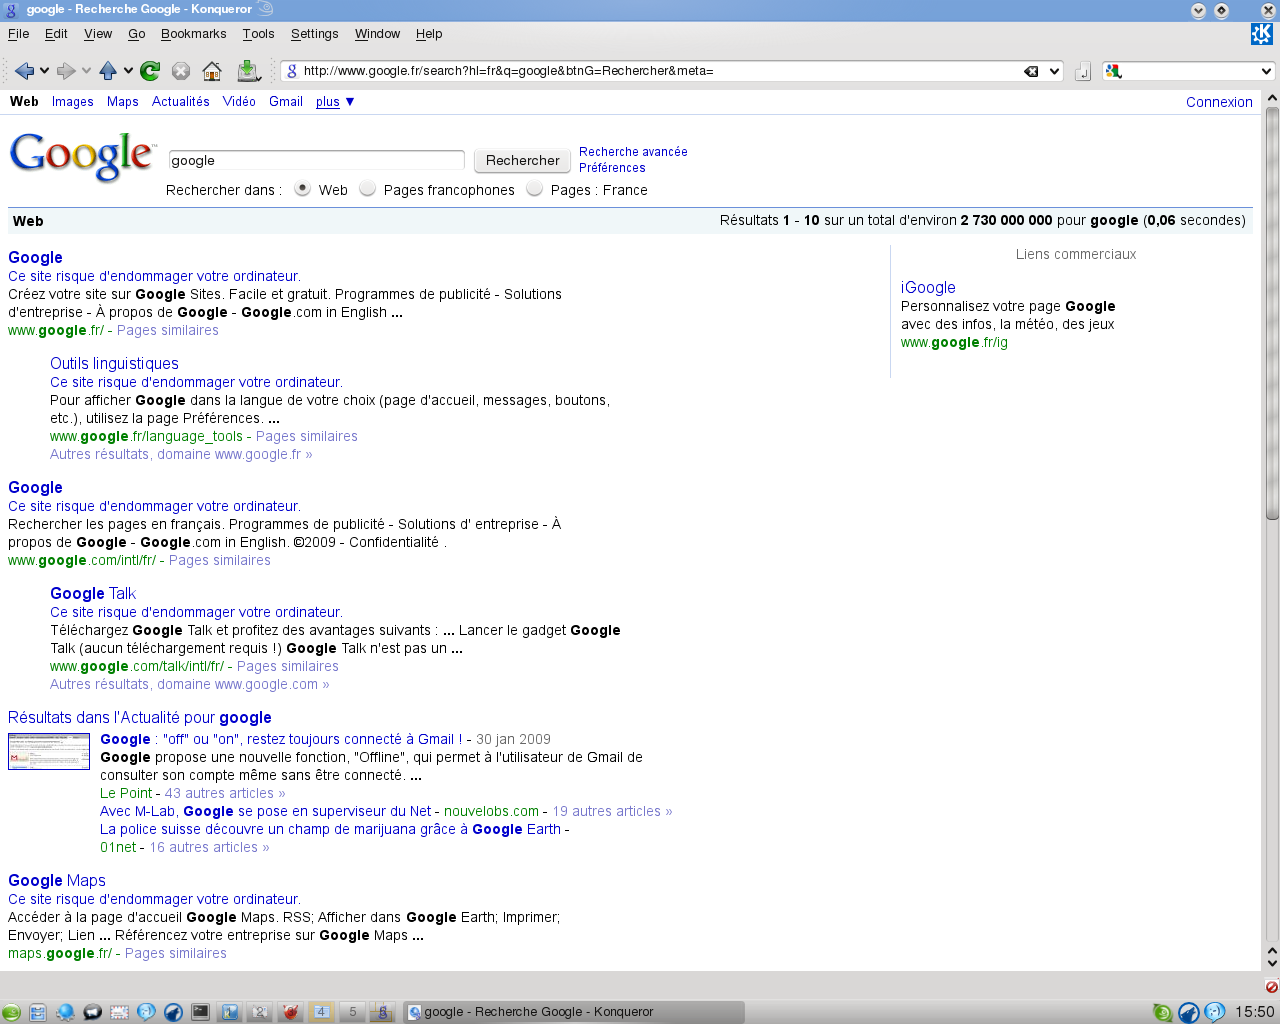The image size is (1280, 1024).
Task: Click the Kopete smiley icon in the system tray
Action: tap(1215, 1012)
